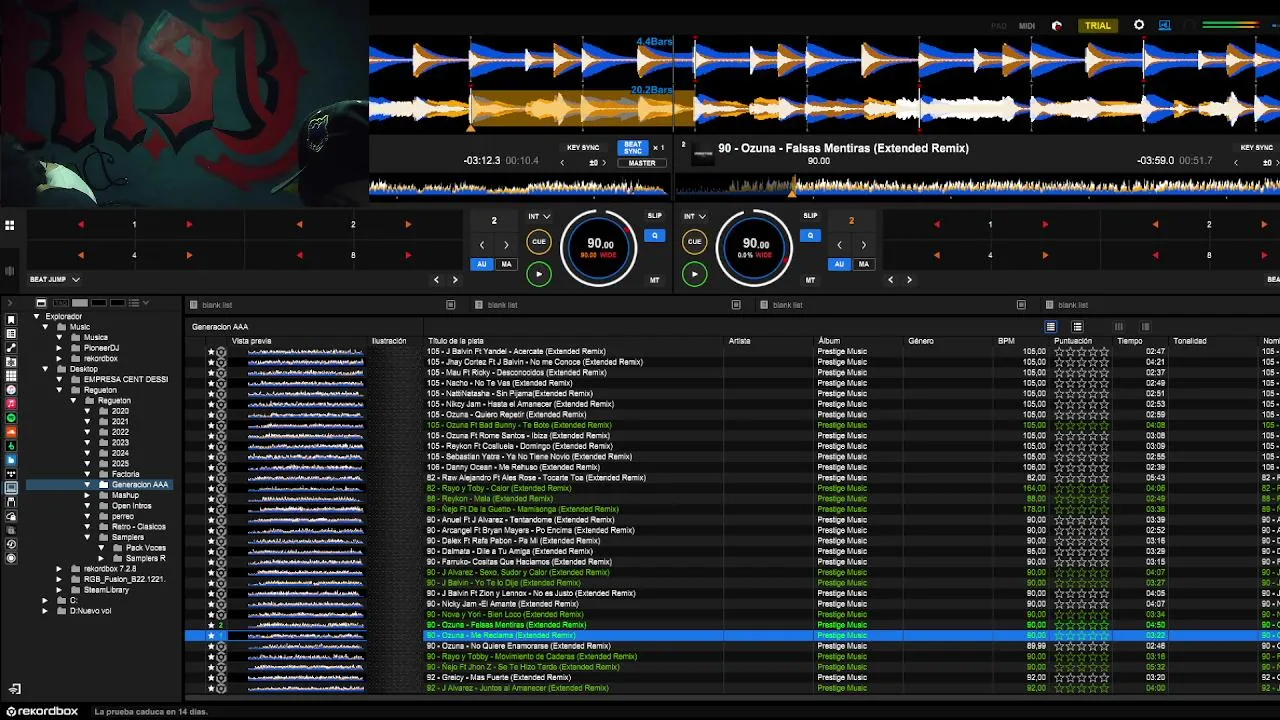Image resolution: width=1280 pixels, height=720 pixels.
Task: Open the MIDI settings
Action: click(x=1027, y=26)
